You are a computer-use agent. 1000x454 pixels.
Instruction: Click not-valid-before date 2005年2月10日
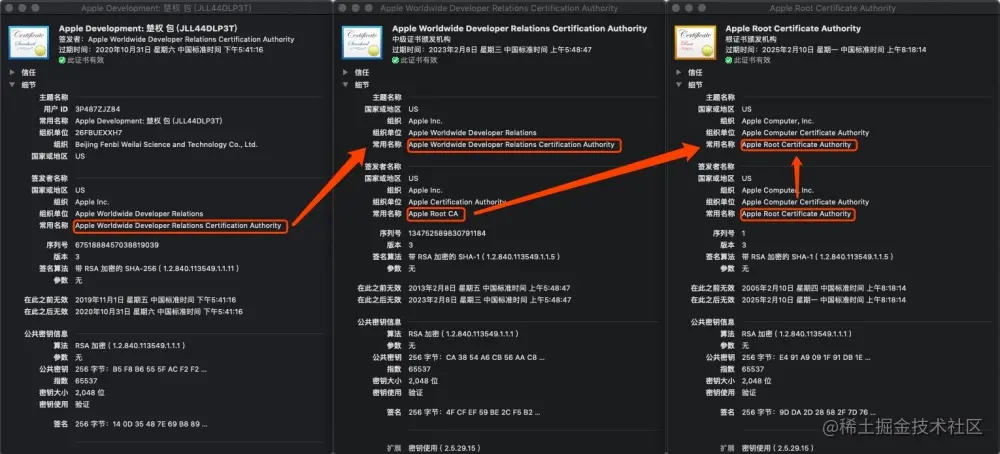pyautogui.click(x=824, y=288)
